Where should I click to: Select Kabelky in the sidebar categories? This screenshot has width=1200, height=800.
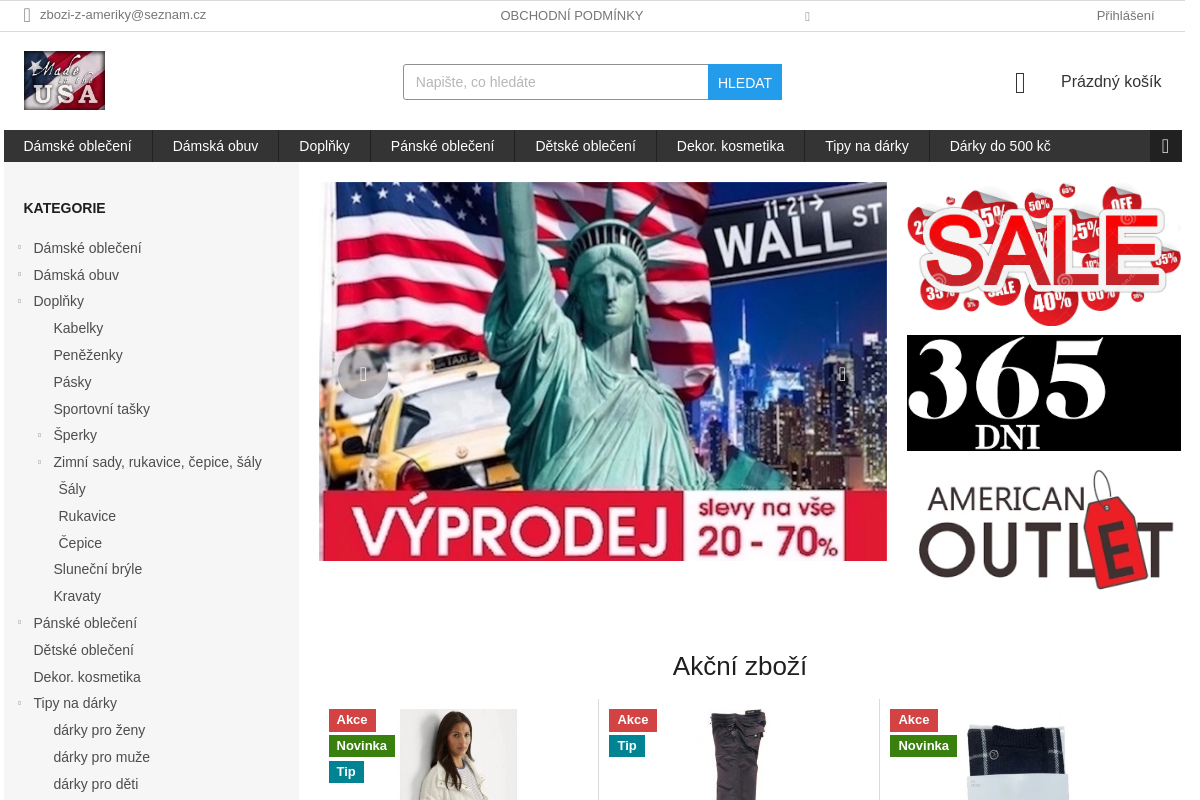(x=78, y=328)
